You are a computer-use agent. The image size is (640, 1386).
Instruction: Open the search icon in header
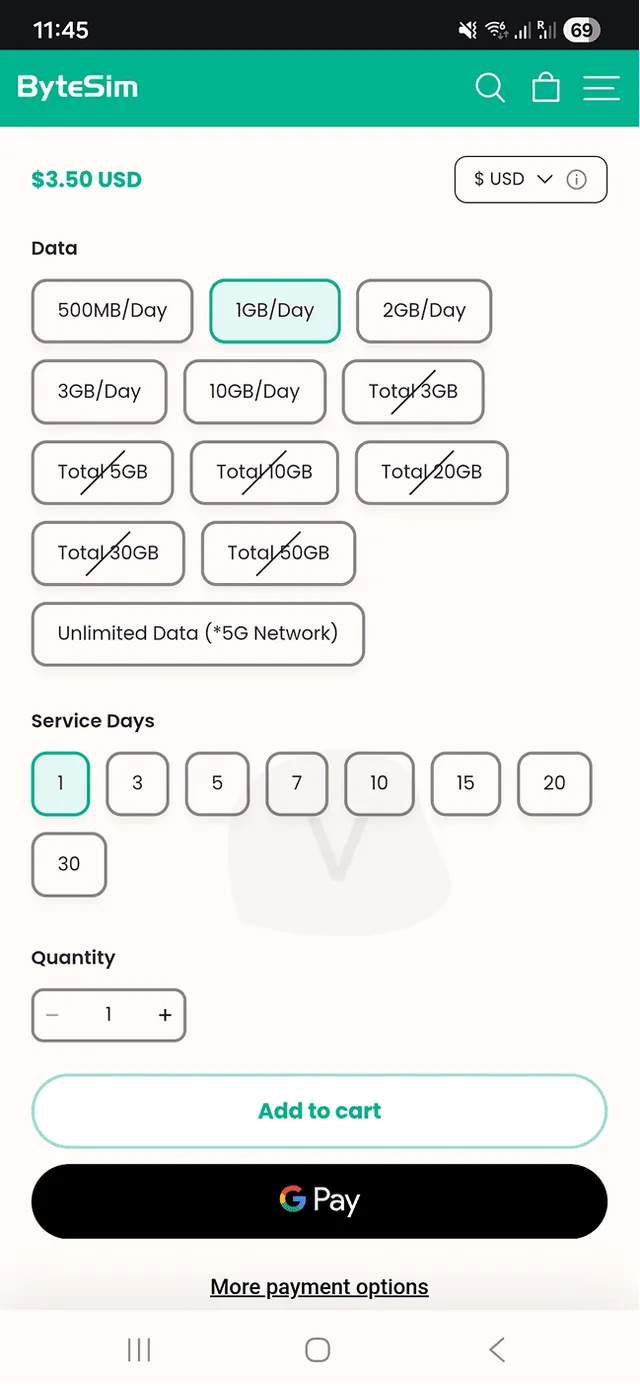[489, 88]
